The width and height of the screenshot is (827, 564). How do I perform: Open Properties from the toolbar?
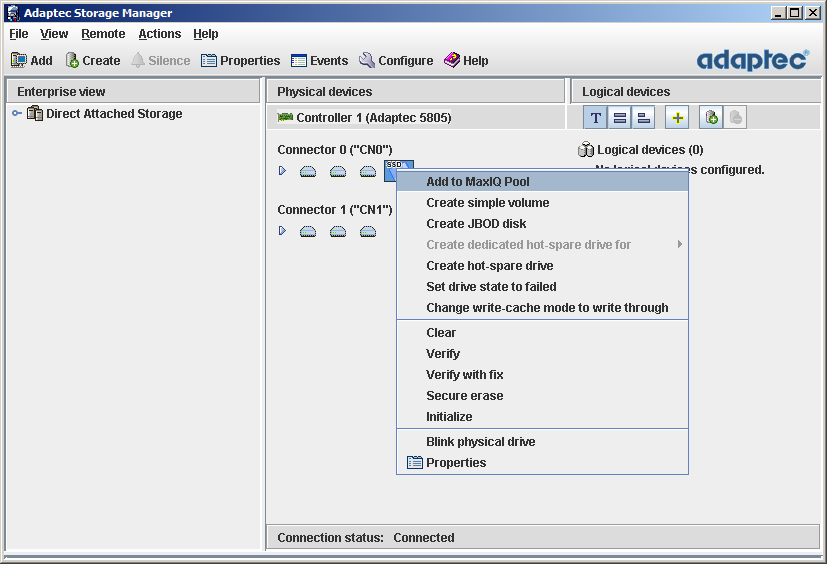(x=241, y=61)
